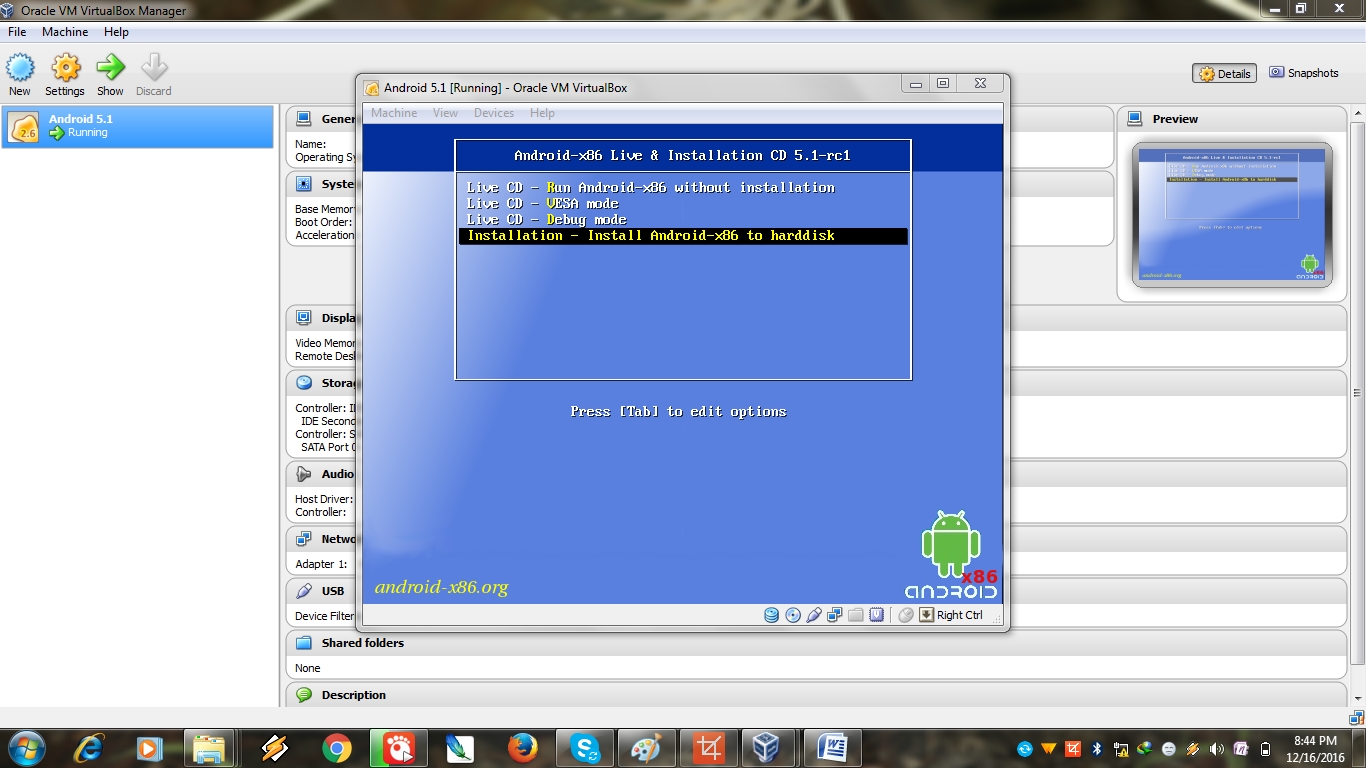Click the Show green arrow toolbar icon
Image resolution: width=1366 pixels, height=768 pixels.
coord(110,75)
